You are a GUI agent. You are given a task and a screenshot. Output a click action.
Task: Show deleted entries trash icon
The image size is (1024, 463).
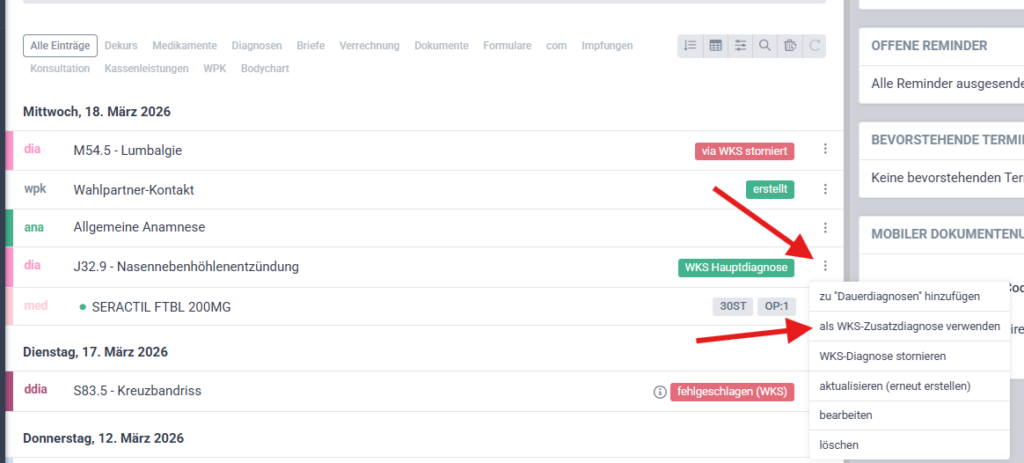click(x=790, y=45)
